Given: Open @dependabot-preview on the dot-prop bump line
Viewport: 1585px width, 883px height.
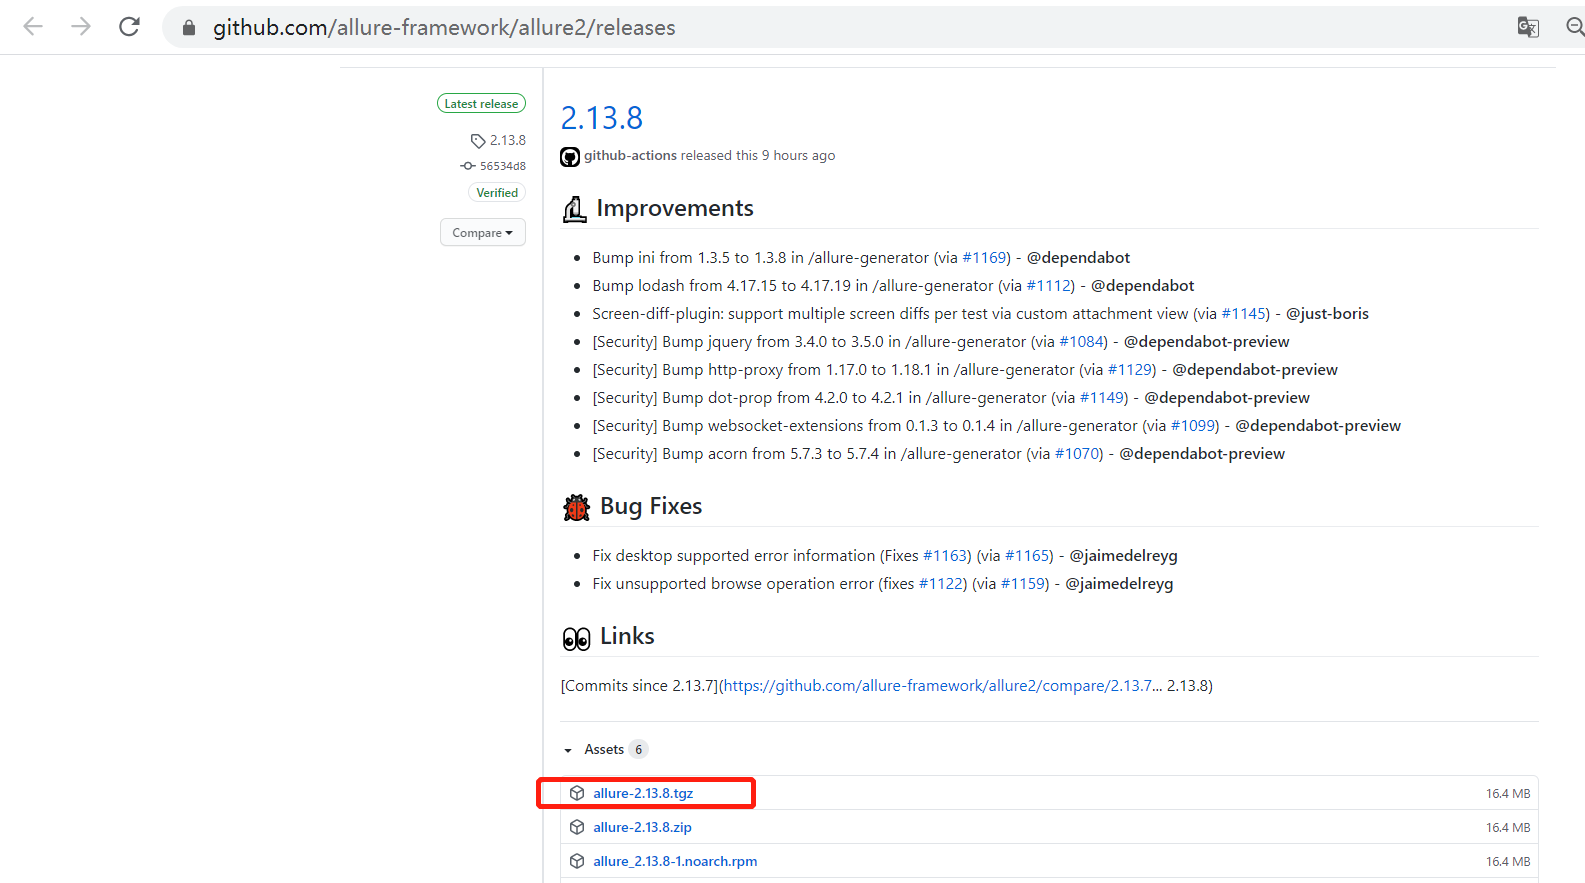Looking at the screenshot, I should (1227, 398).
